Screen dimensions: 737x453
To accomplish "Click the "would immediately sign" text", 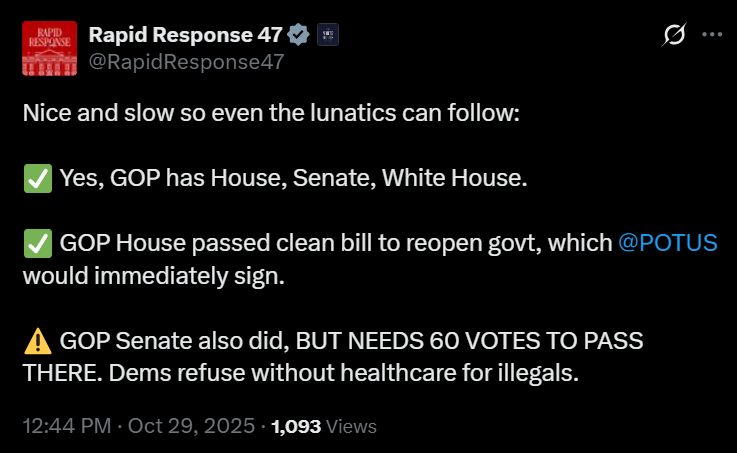I will [153, 276].
